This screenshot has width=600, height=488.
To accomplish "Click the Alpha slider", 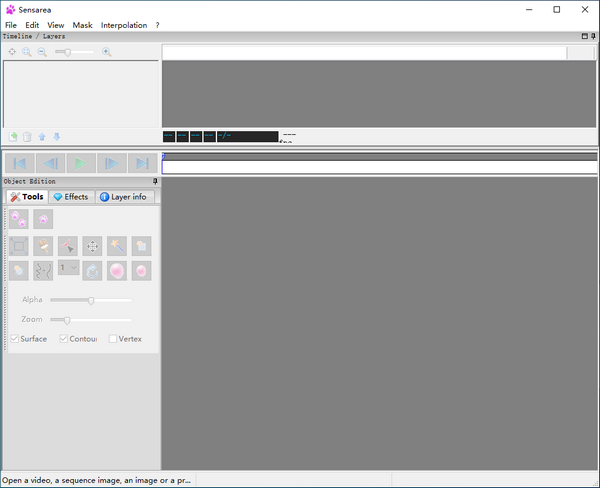I will pyautogui.click(x=91, y=300).
